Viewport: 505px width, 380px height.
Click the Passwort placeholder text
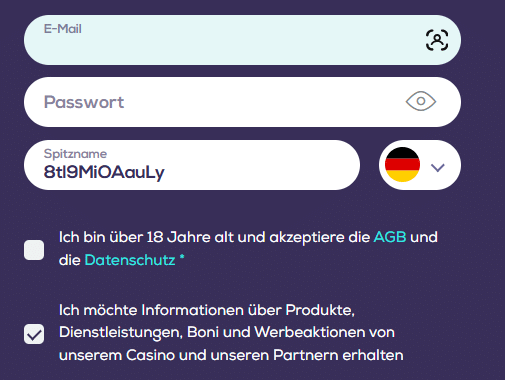pos(84,102)
